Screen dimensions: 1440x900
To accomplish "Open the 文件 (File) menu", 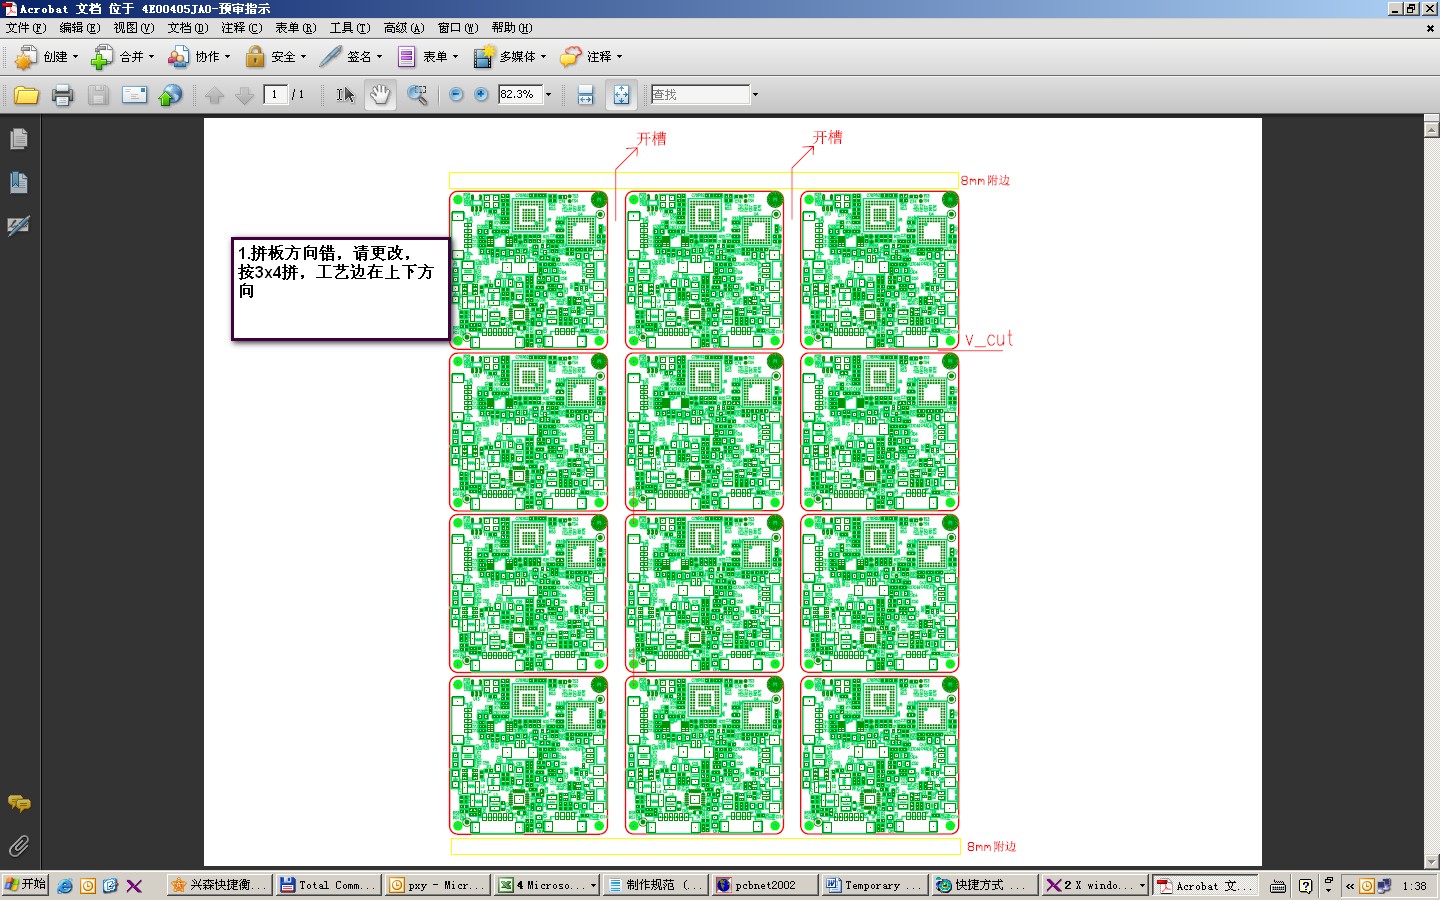I will point(26,28).
